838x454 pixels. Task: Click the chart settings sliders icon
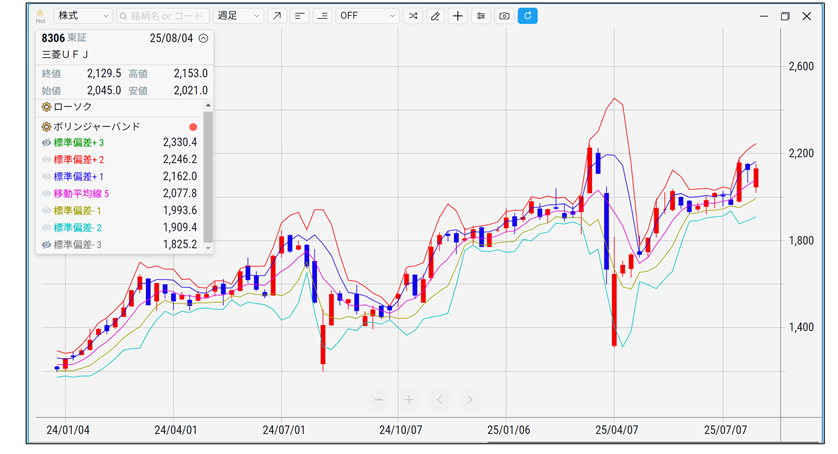tap(481, 16)
